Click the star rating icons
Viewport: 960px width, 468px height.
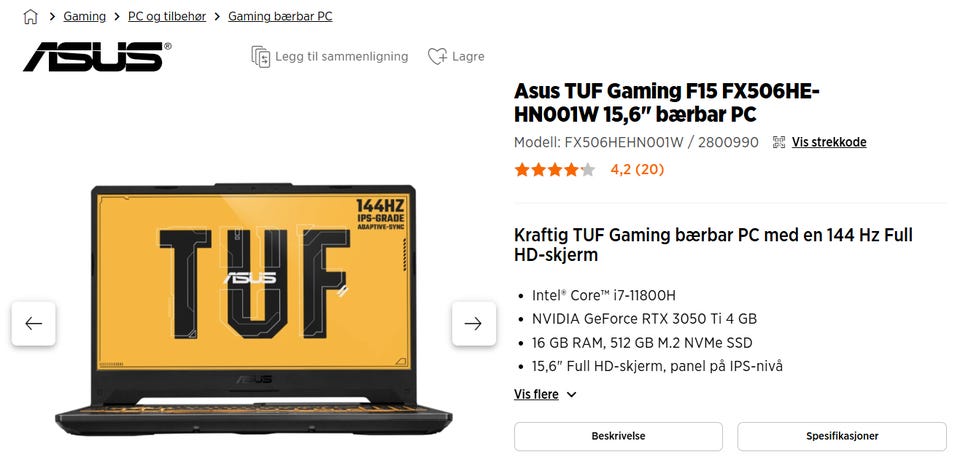(x=555, y=170)
